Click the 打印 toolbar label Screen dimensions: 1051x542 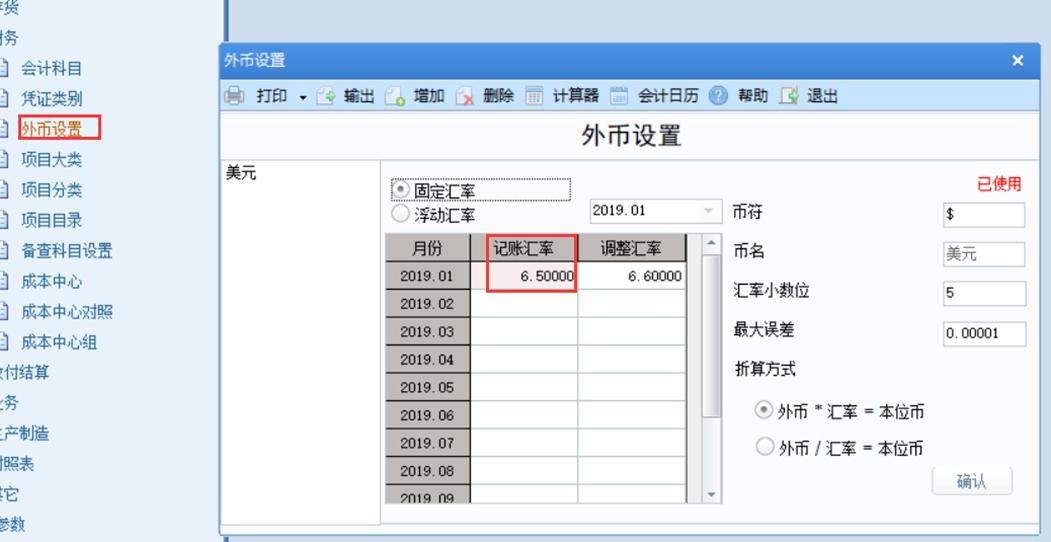click(x=271, y=96)
